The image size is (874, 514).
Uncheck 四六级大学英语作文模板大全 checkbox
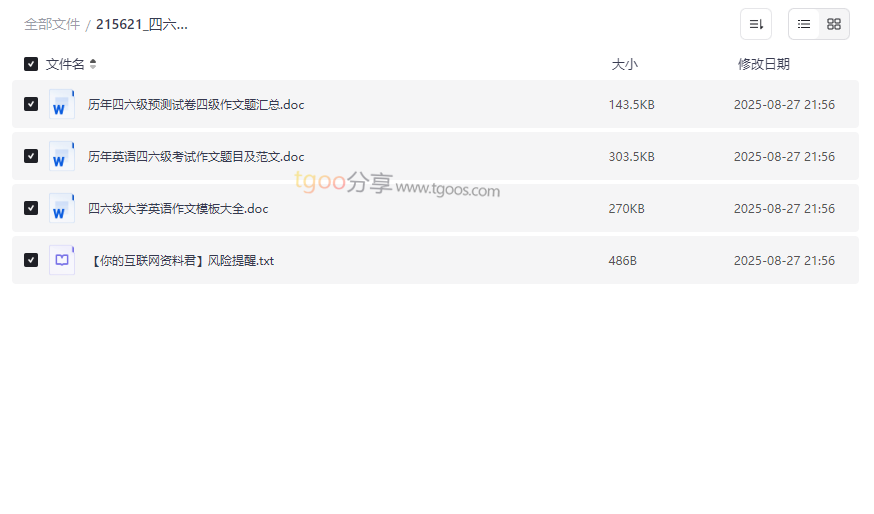click(x=31, y=208)
